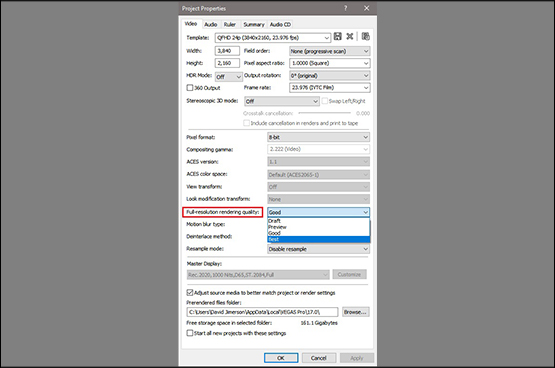555x368 pixels.
Task: Click the Cancel button
Action: pos(319,358)
